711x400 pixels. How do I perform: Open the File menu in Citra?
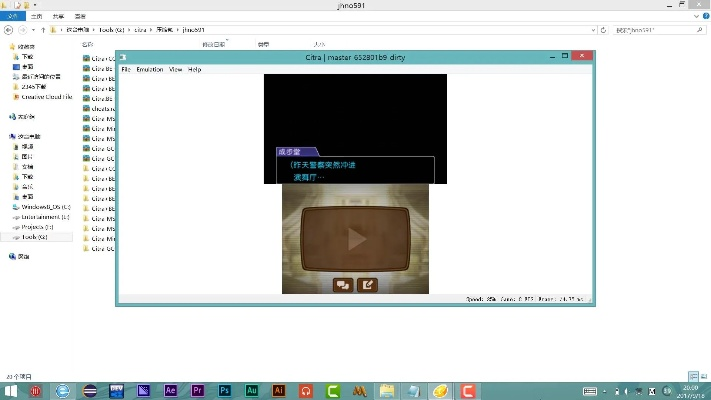[x=126, y=70]
